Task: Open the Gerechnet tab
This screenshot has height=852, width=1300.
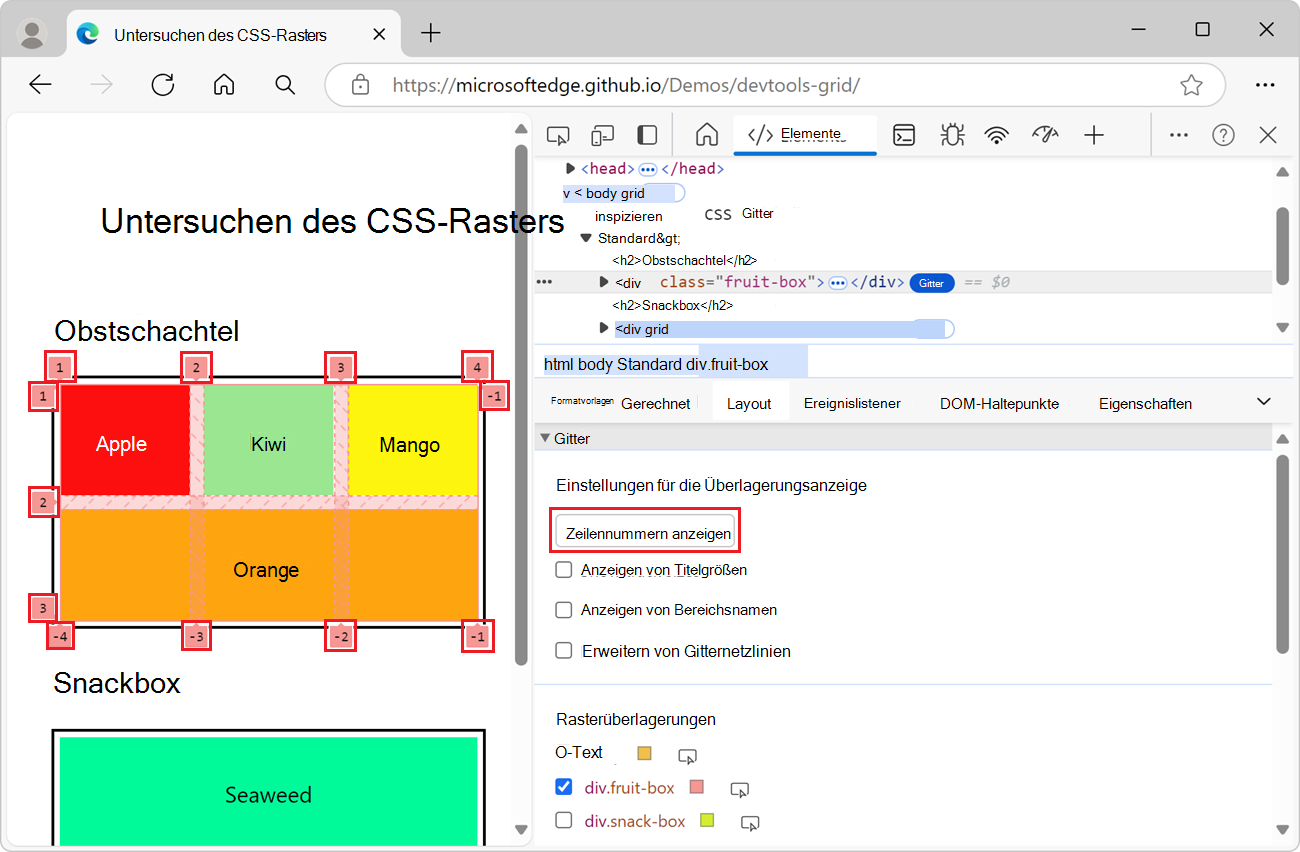Action: point(656,404)
